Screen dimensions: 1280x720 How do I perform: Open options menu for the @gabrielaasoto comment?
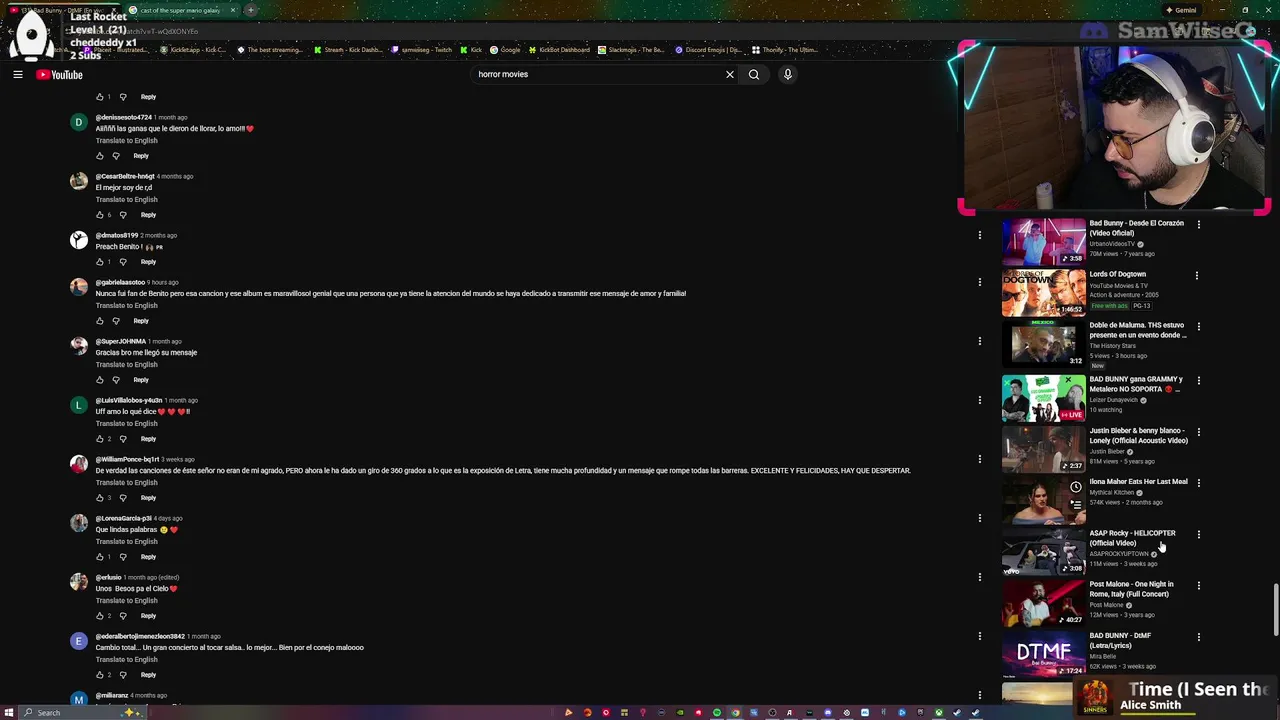(x=980, y=282)
